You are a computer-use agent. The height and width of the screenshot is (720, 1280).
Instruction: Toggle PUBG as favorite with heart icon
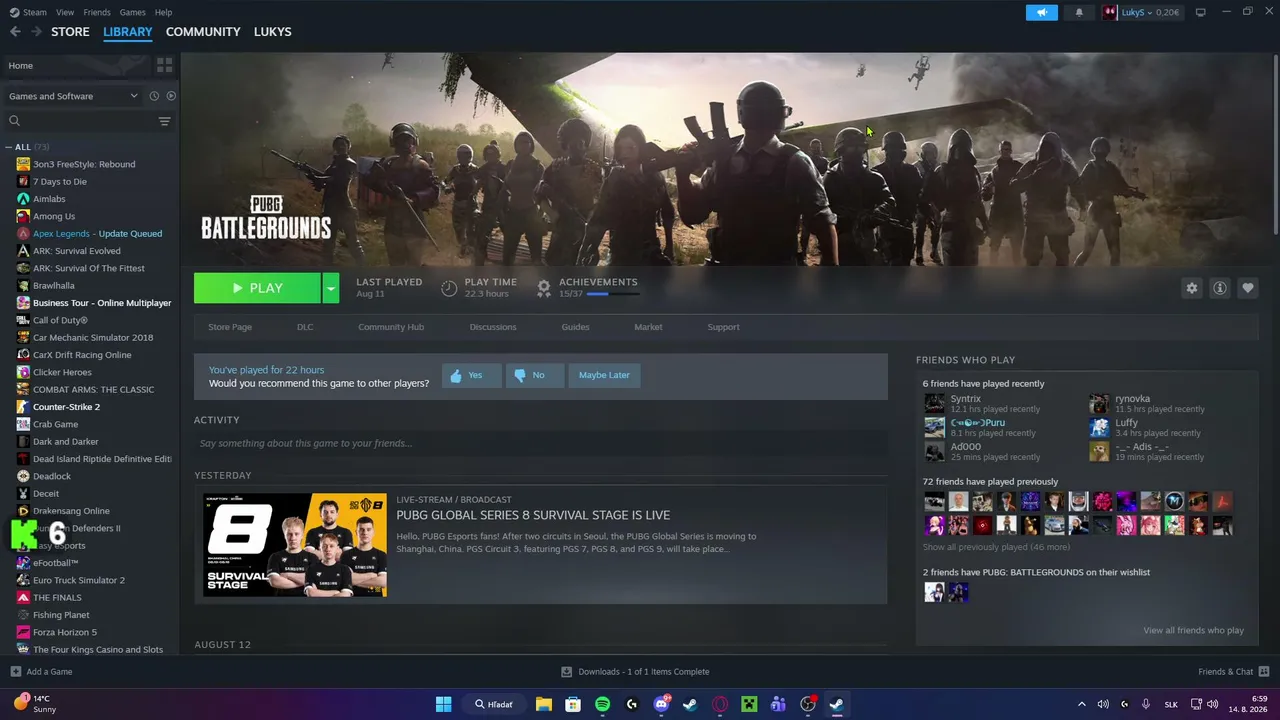(x=1248, y=288)
